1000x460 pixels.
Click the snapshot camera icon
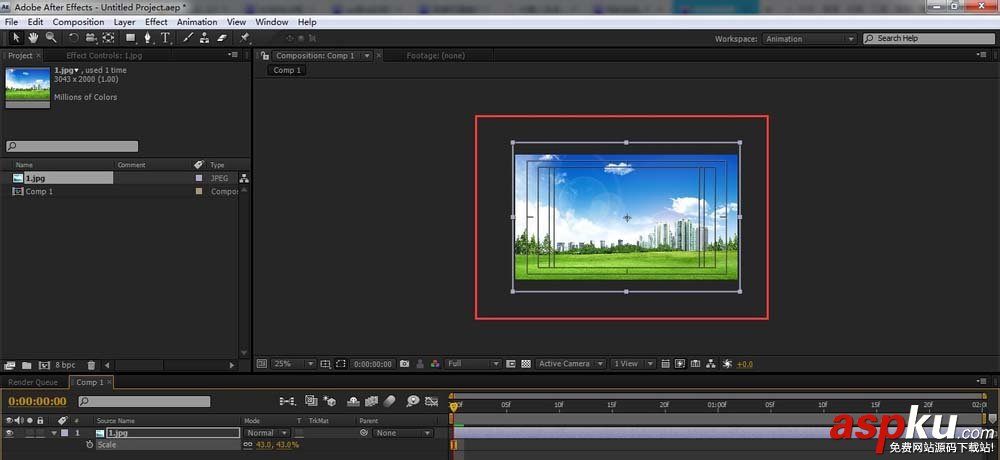[x=404, y=364]
